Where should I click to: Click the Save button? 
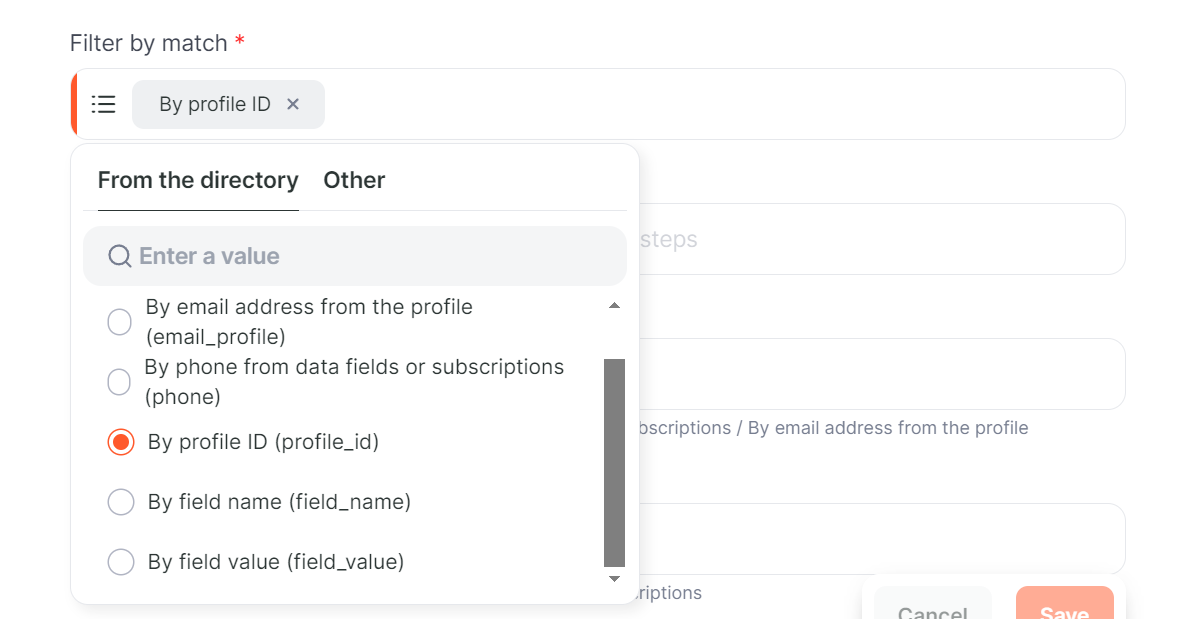pos(1065,603)
